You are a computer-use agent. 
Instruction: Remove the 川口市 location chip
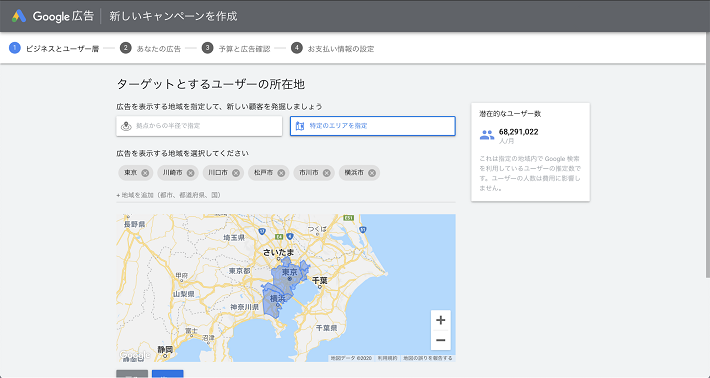(235, 173)
